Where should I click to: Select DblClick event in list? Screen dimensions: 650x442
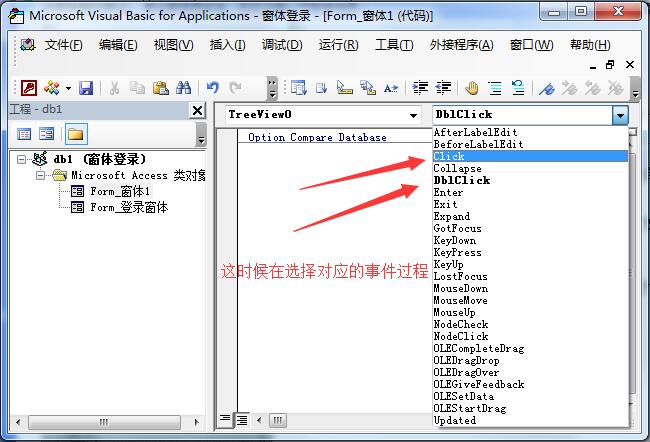tap(530, 180)
